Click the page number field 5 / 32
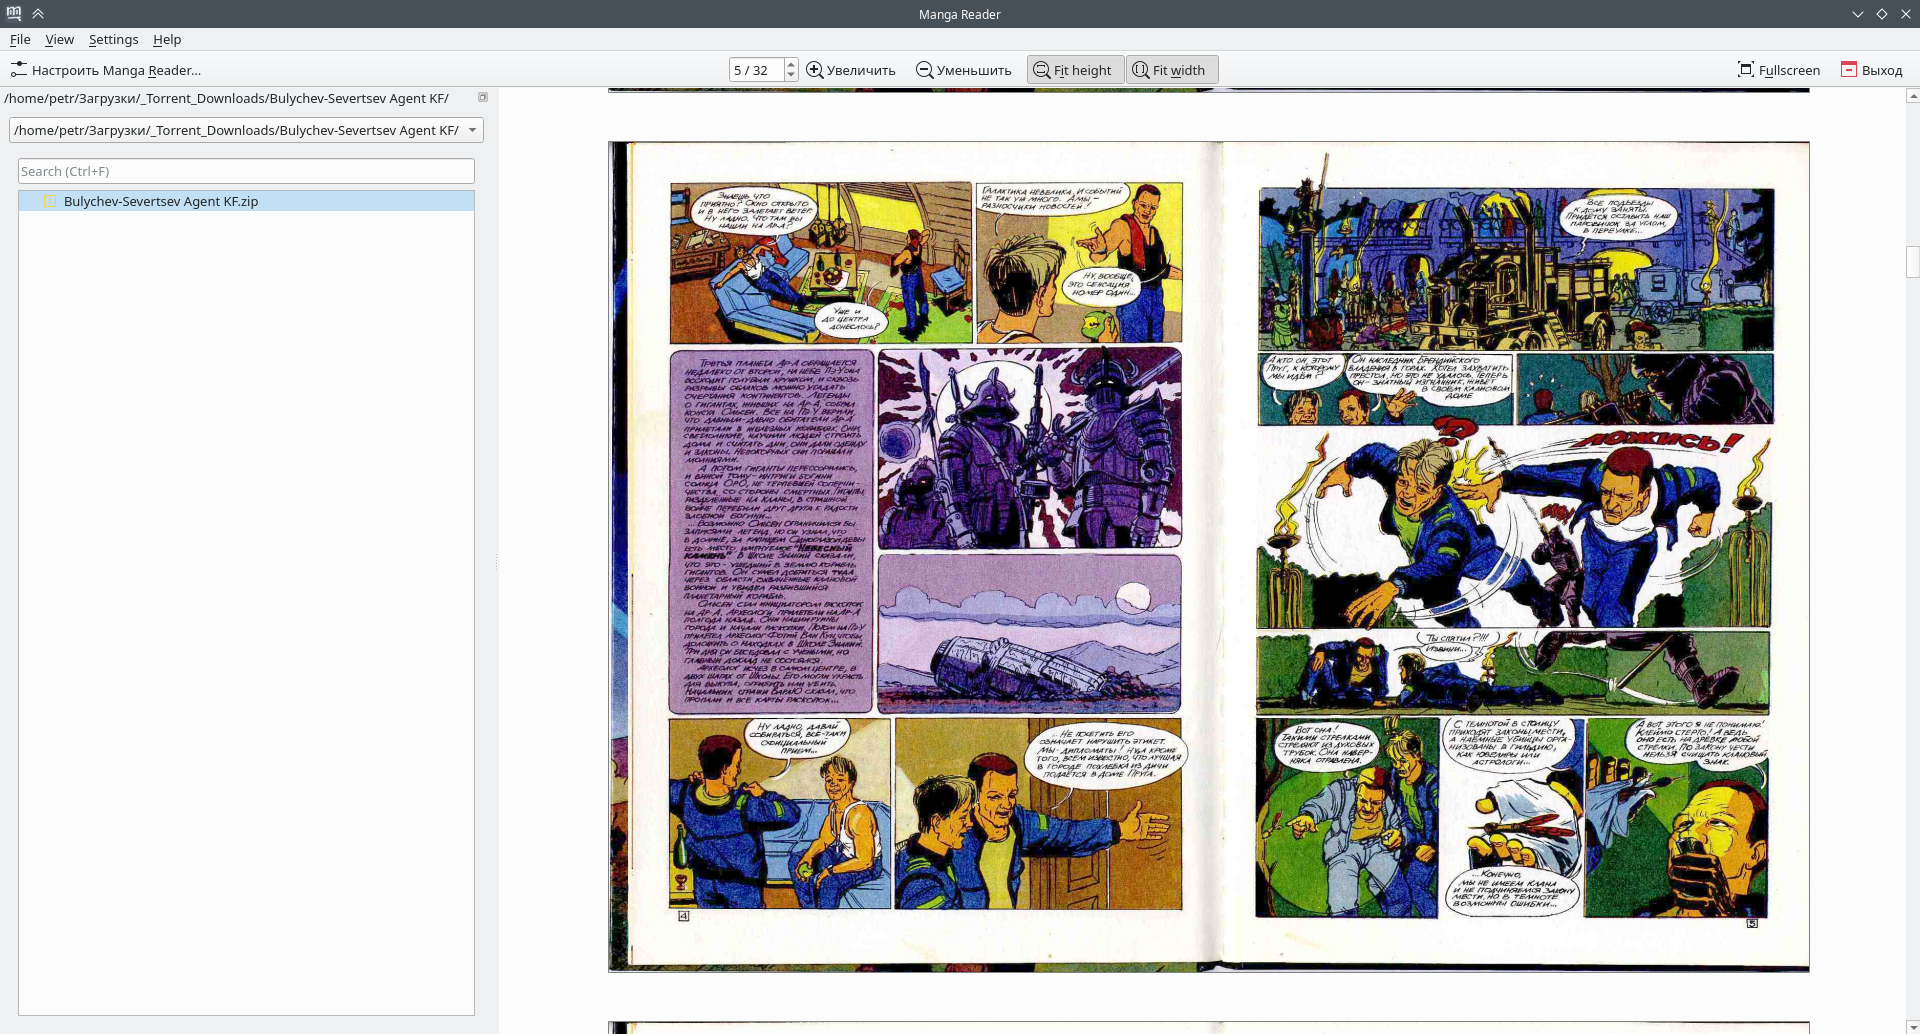The image size is (1920, 1034). point(756,70)
